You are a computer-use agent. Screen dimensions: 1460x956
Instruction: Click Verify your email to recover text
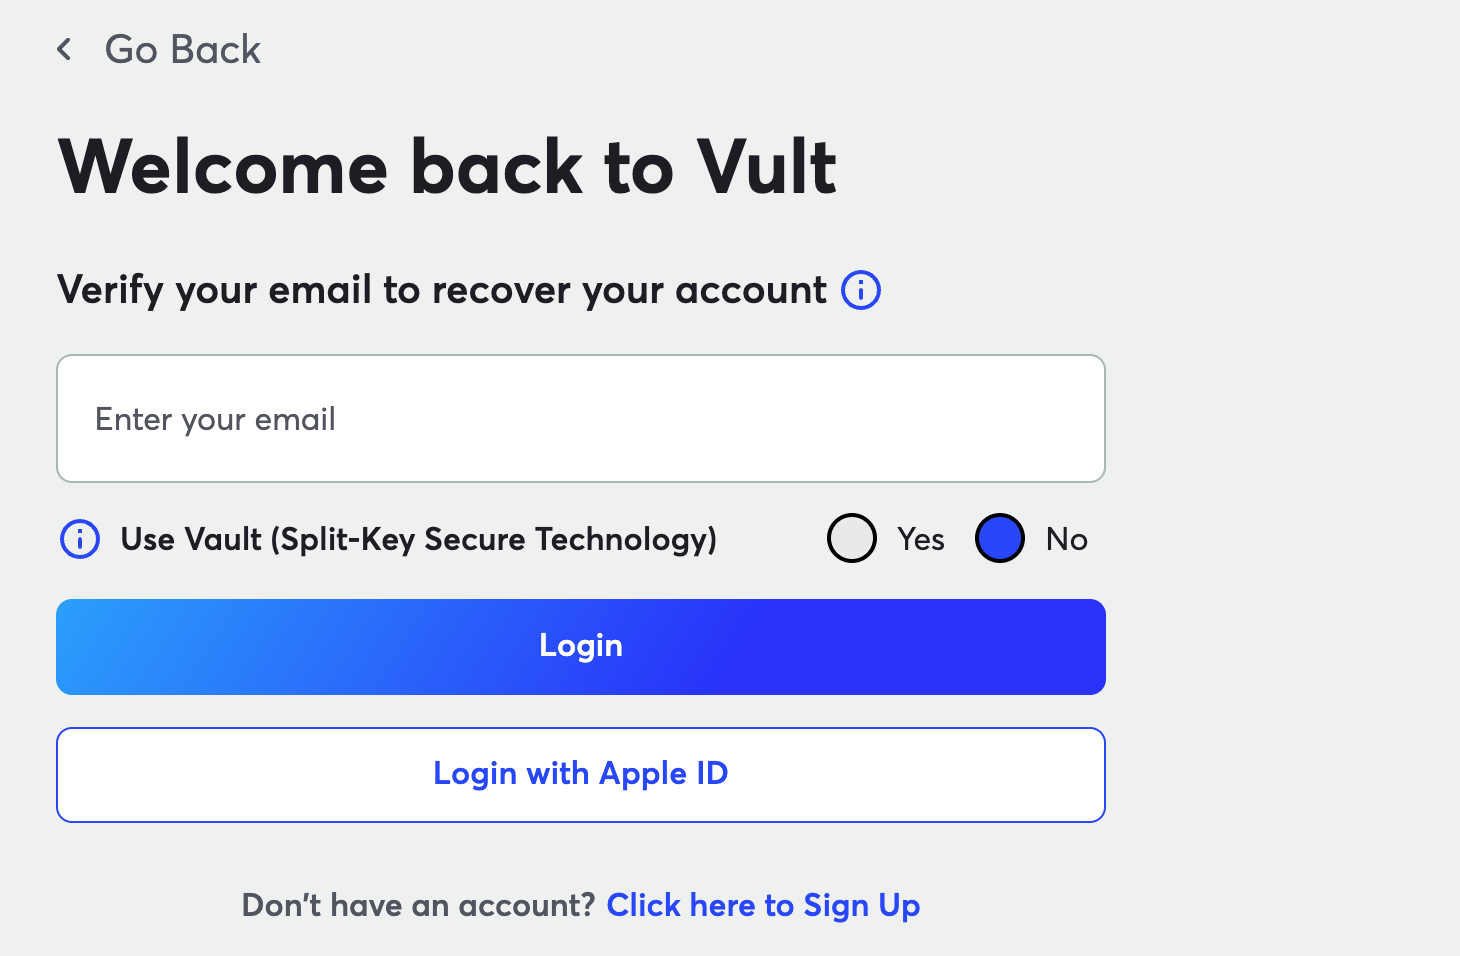point(441,290)
